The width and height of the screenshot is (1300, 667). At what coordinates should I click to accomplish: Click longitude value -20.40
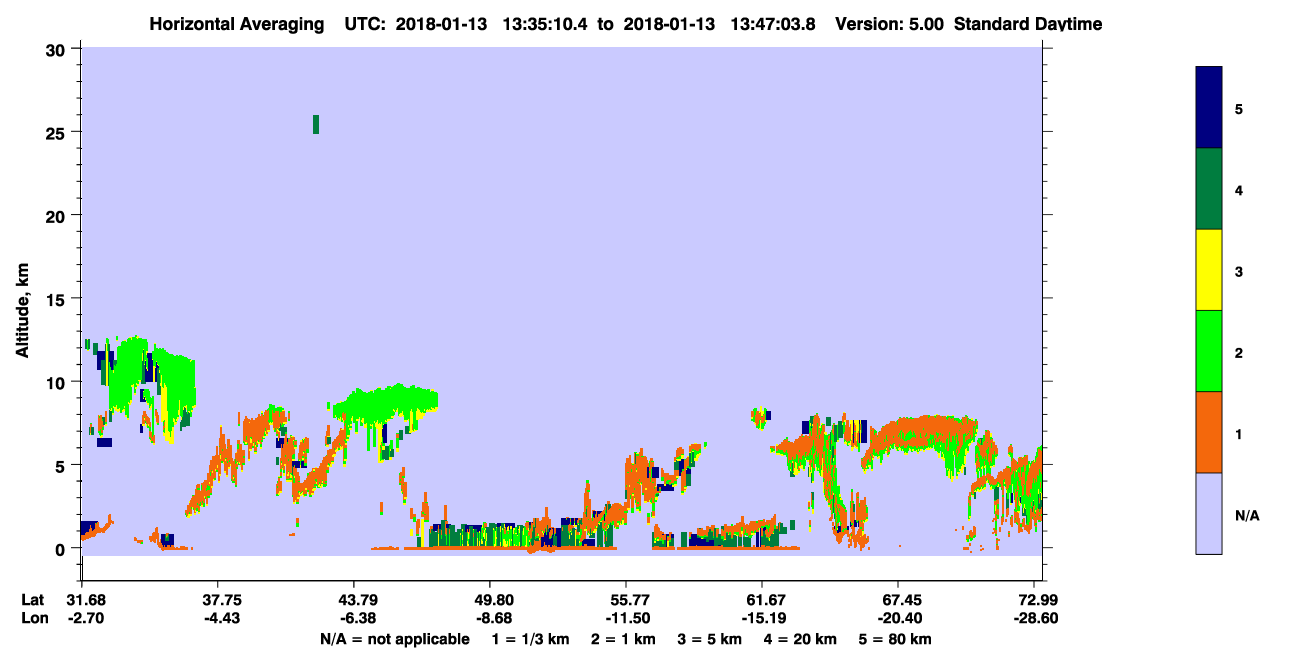point(898,618)
